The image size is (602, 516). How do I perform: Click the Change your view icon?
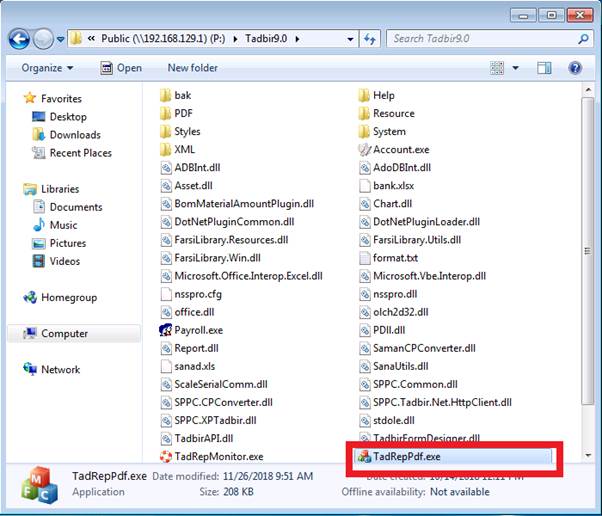tap(497, 68)
